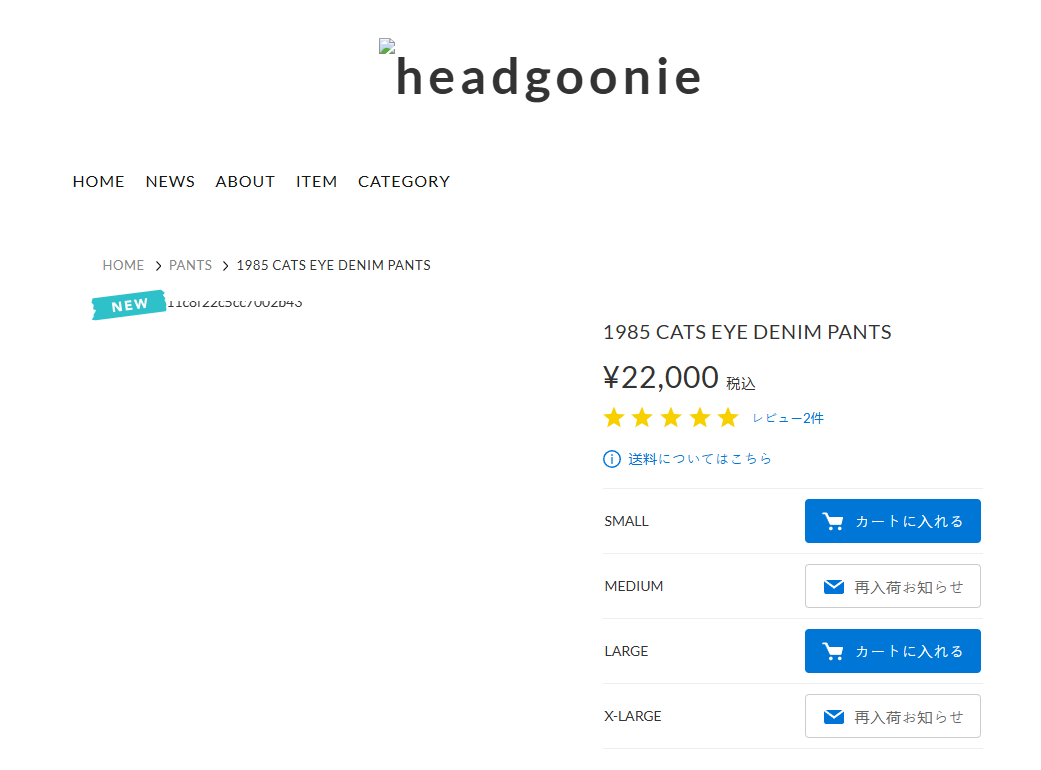
Task: Open the NEWS menu item
Action: (x=170, y=181)
